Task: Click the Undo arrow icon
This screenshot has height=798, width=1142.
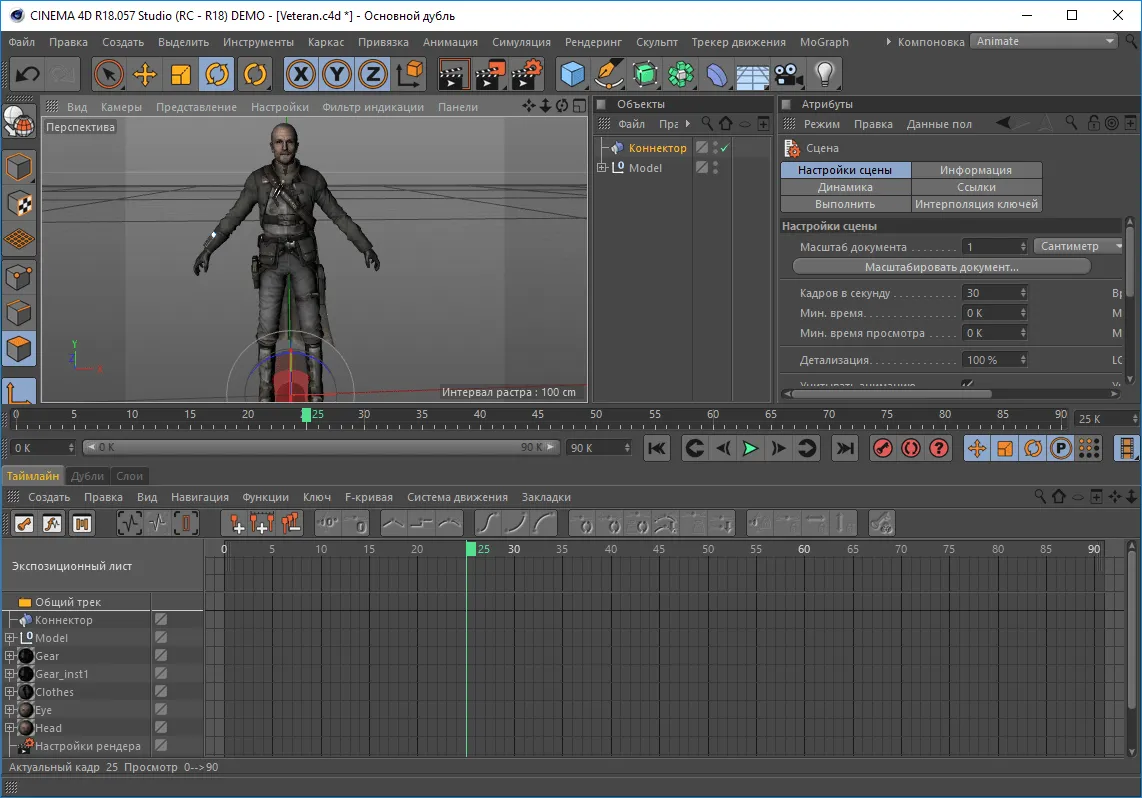Action: pos(28,74)
